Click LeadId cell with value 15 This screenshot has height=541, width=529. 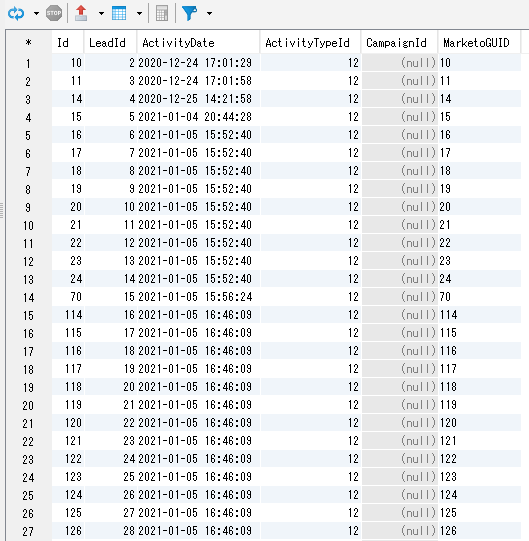tap(110, 297)
